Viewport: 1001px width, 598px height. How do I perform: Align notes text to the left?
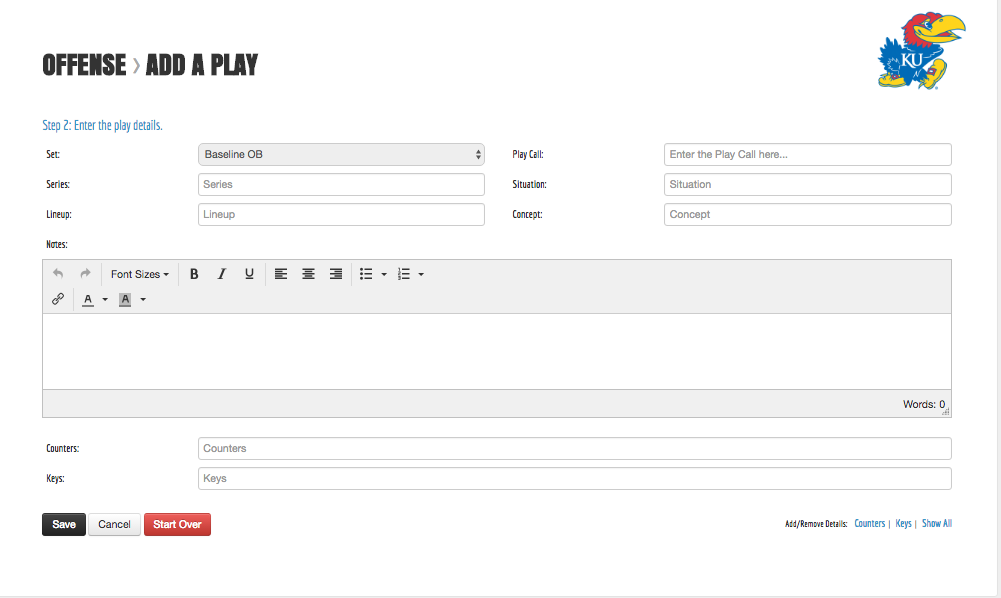click(x=281, y=274)
